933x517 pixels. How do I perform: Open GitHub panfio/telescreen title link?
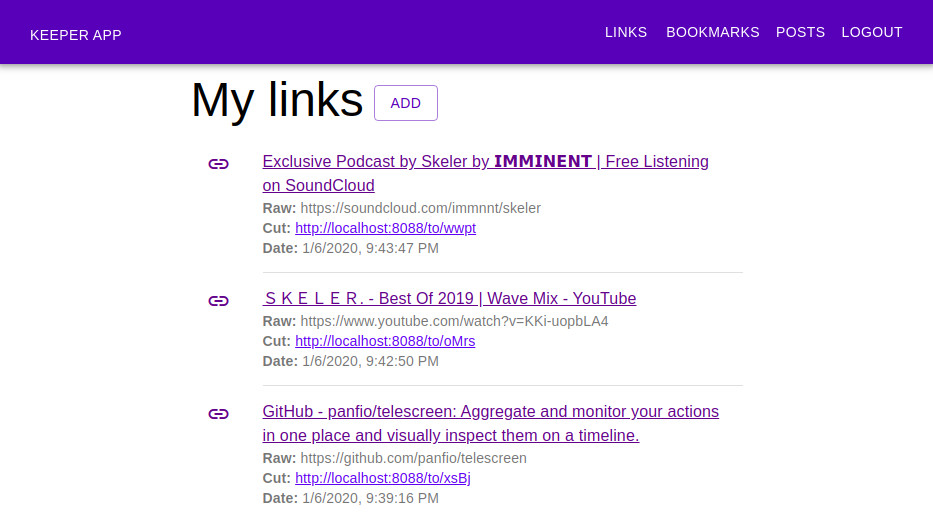coord(491,423)
